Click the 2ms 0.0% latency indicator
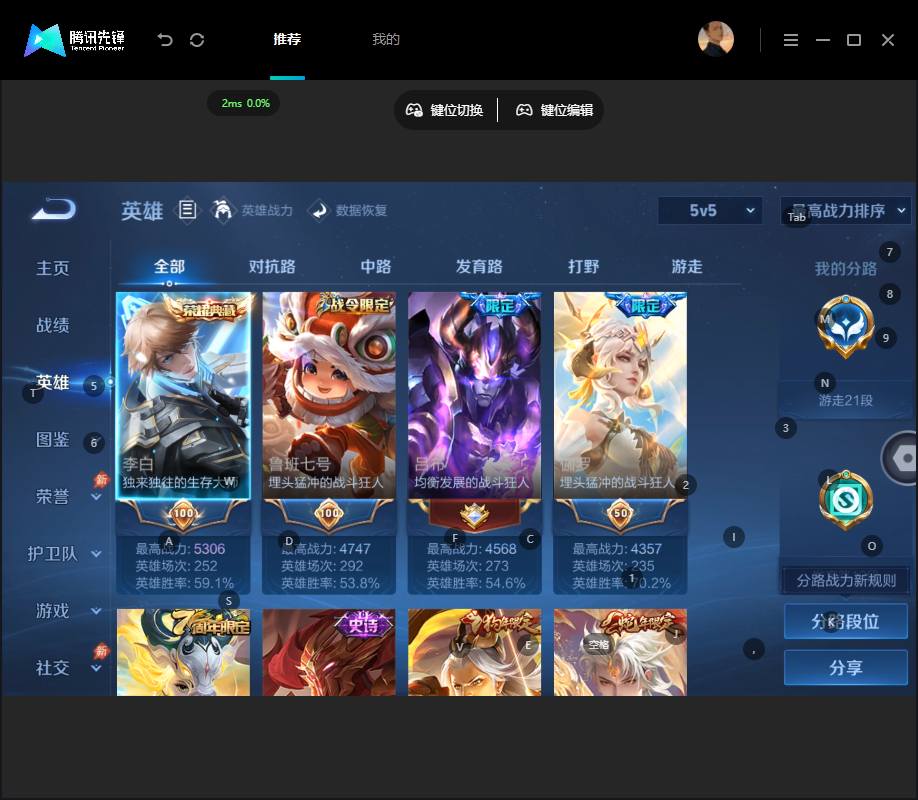918x800 pixels. pos(245,103)
